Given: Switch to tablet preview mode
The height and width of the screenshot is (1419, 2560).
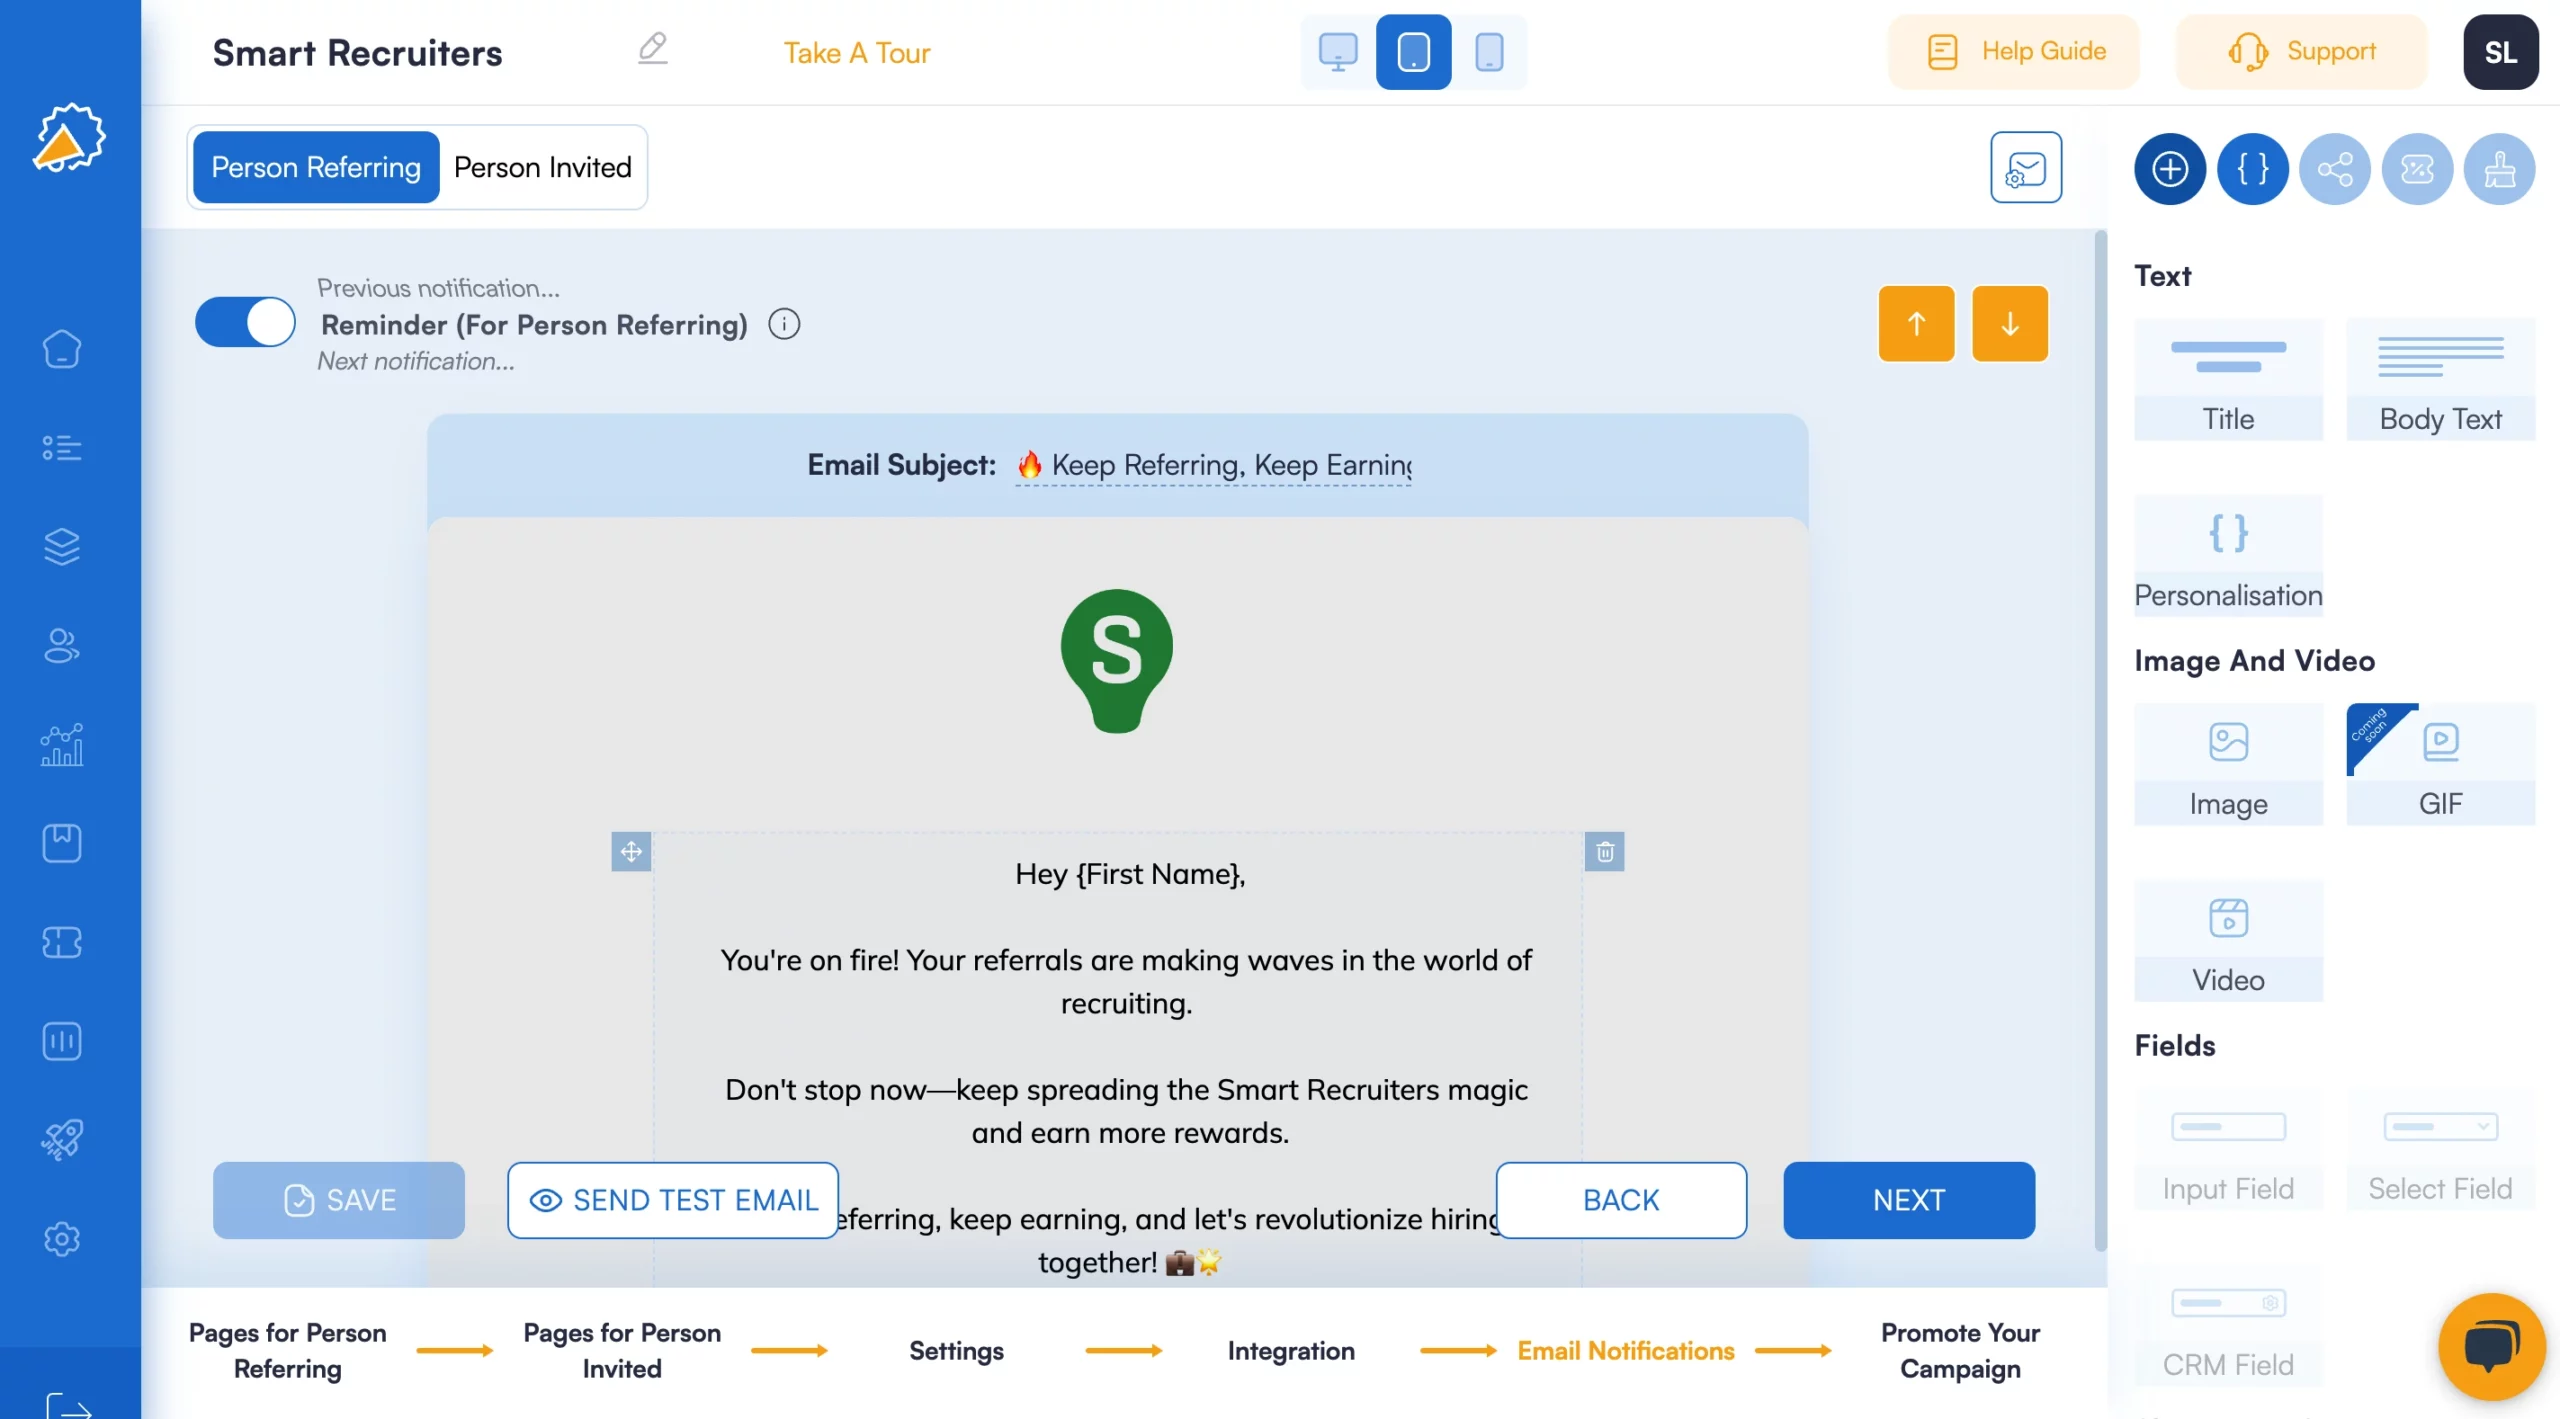Looking at the screenshot, I should point(1413,52).
